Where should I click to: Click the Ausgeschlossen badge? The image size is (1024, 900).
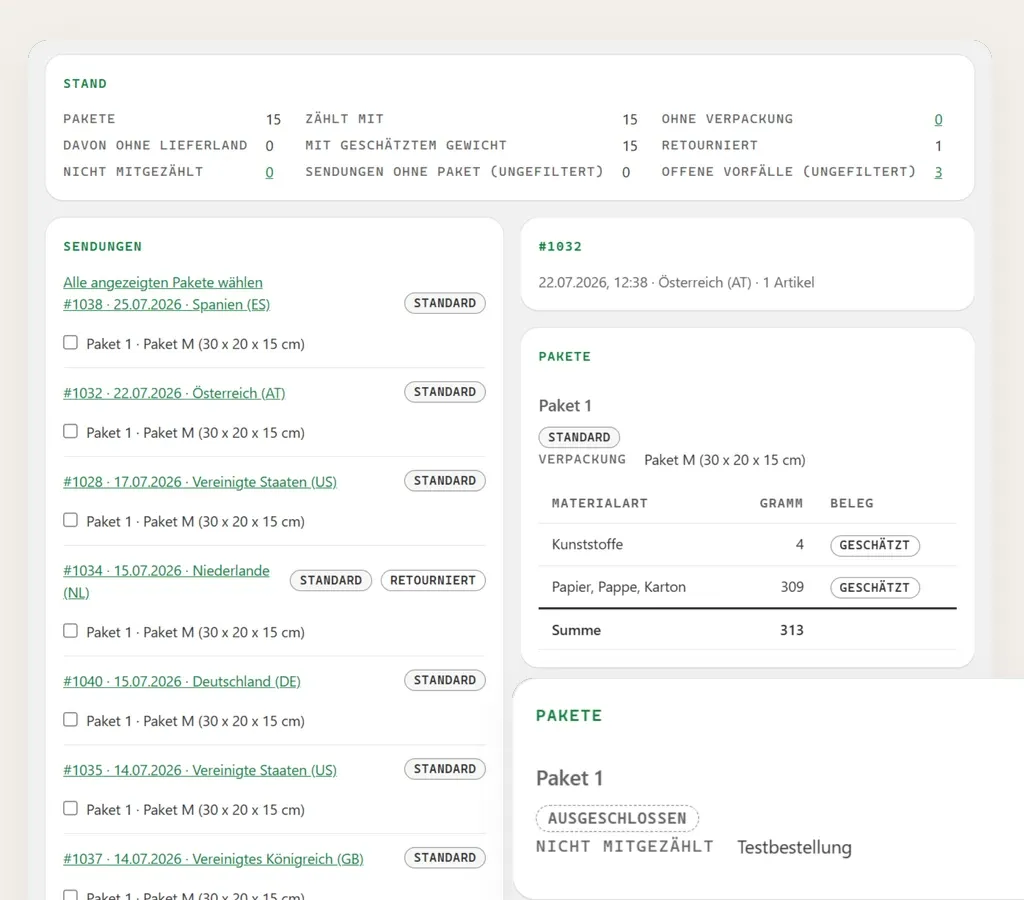point(617,818)
